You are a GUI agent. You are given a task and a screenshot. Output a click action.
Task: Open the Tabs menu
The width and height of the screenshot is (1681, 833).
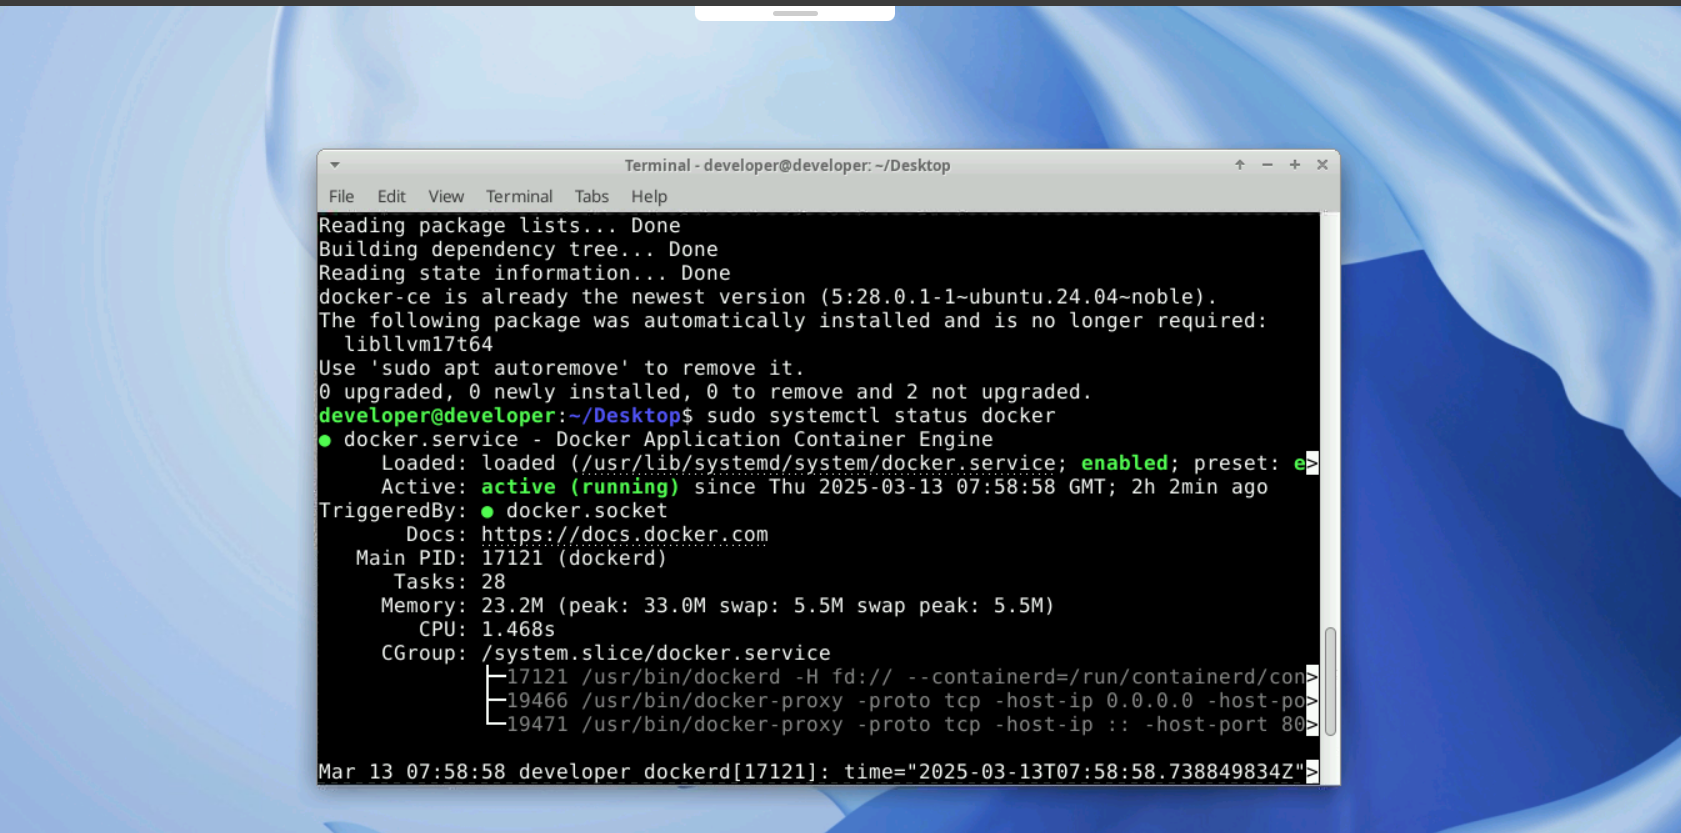(x=592, y=196)
